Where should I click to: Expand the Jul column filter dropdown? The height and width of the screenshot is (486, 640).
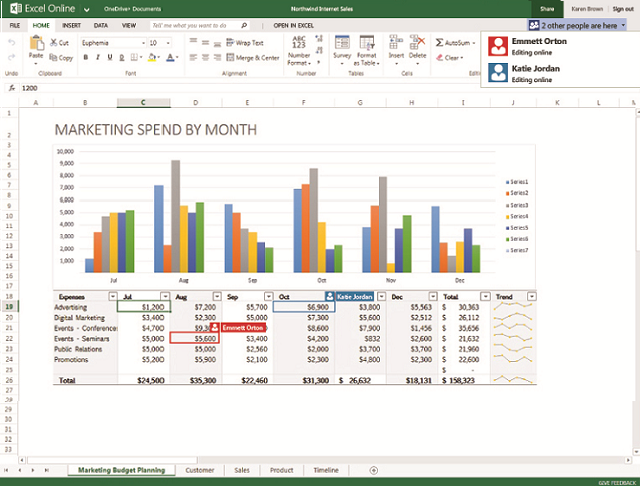coord(163,296)
